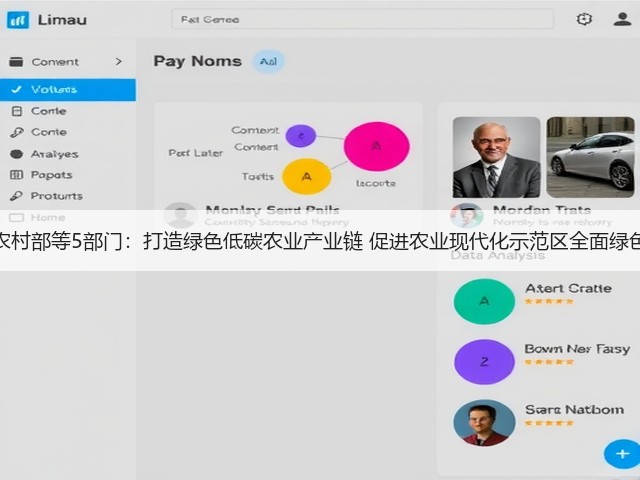Viewport: 640px width, 480px height.
Task: Open the Atert Cratte entry
Action: pyautogui.click(x=569, y=288)
